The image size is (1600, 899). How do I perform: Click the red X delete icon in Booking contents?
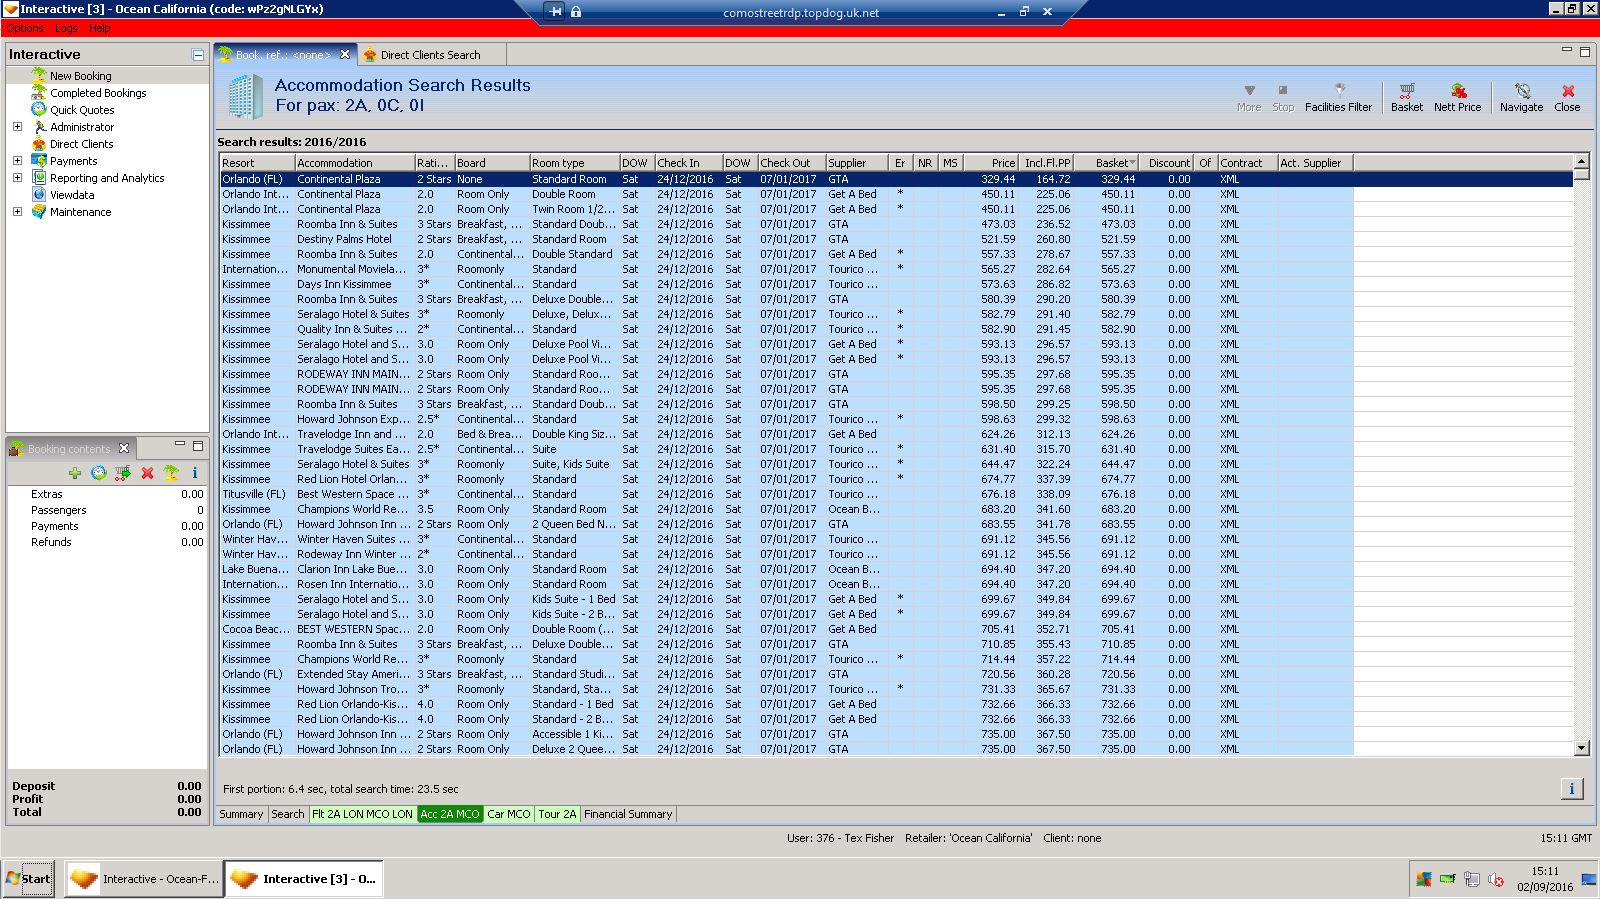tap(147, 473)
